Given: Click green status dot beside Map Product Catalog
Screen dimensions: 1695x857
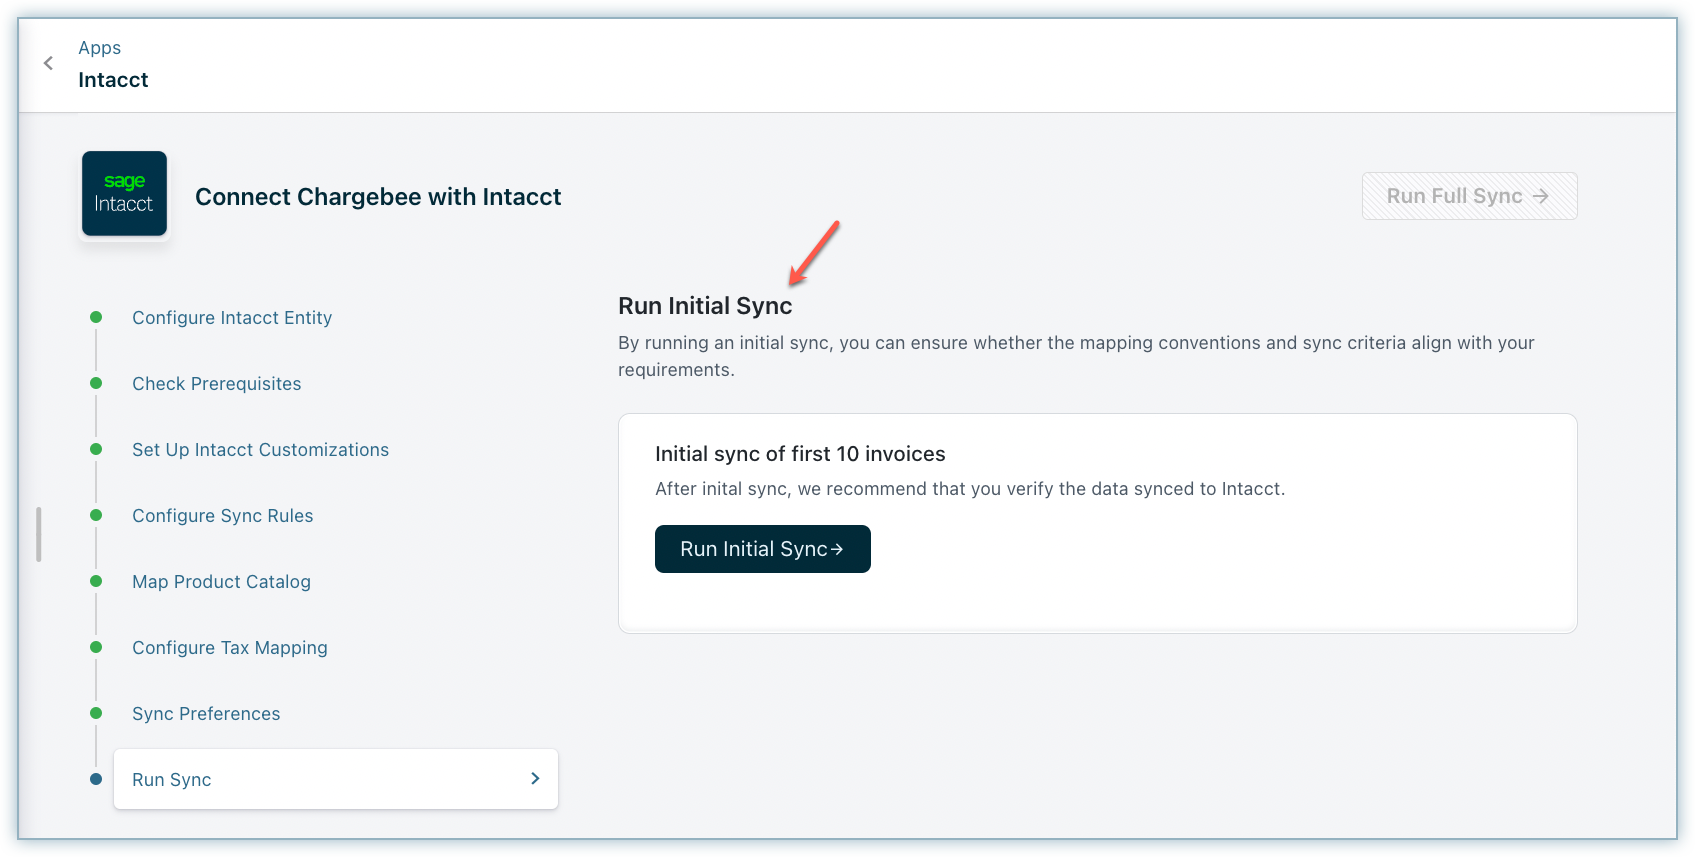Looking at the screenshot, I should (96, 581).
